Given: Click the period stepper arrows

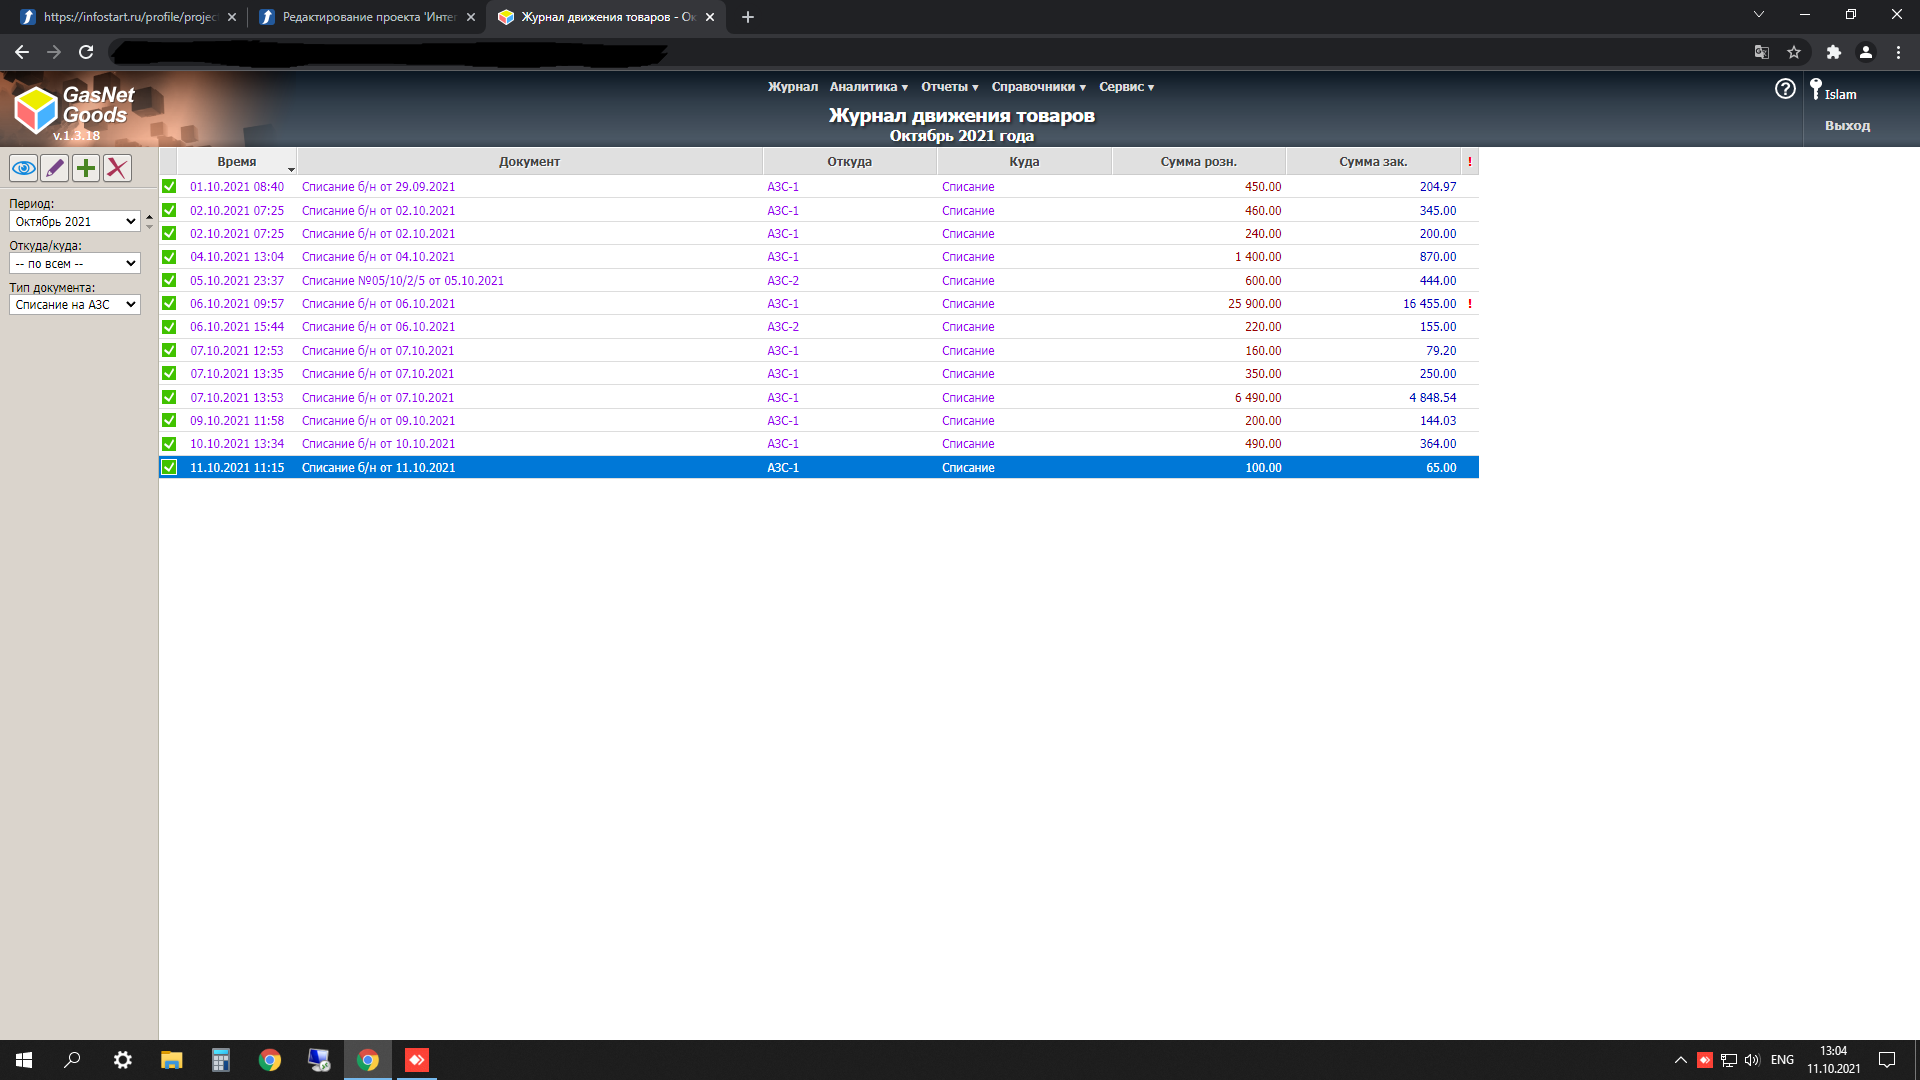Looking at the screenshot, I should click(x=150, y=221).
